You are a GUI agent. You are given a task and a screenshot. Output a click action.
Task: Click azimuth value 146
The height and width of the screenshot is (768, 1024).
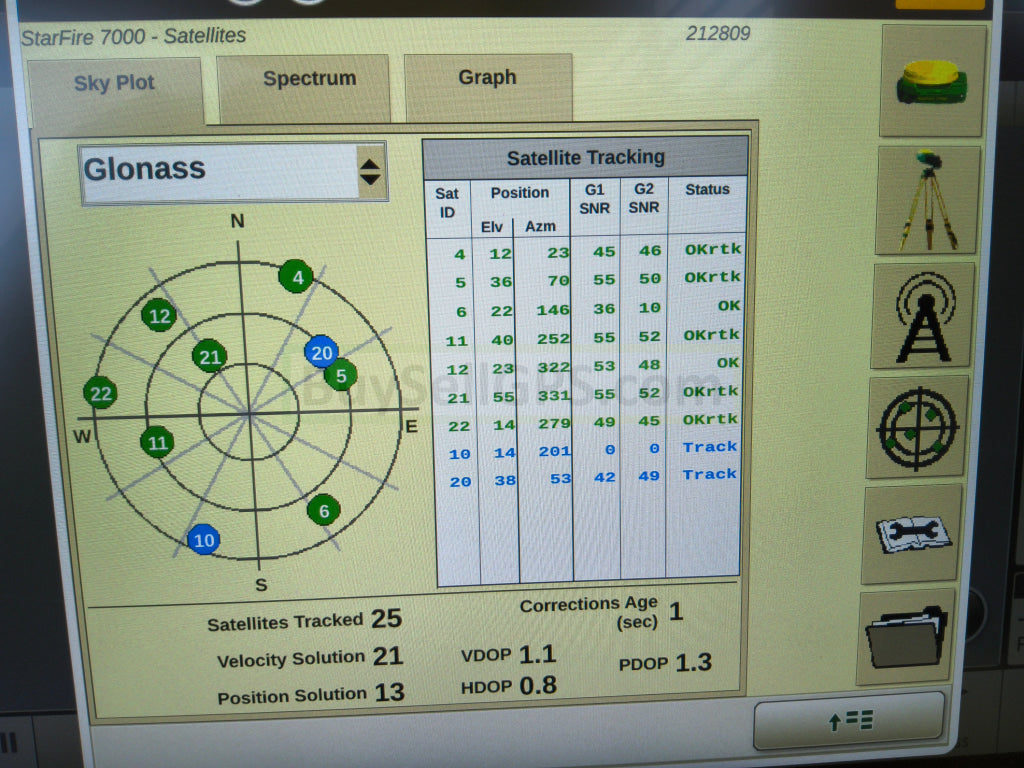[552, 310]
